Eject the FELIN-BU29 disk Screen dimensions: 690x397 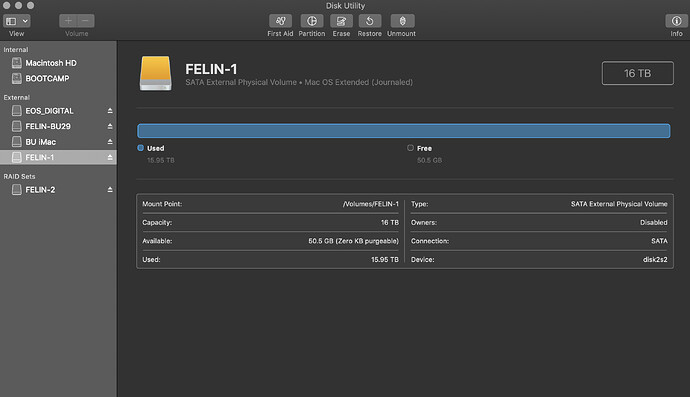coord(110,126)
